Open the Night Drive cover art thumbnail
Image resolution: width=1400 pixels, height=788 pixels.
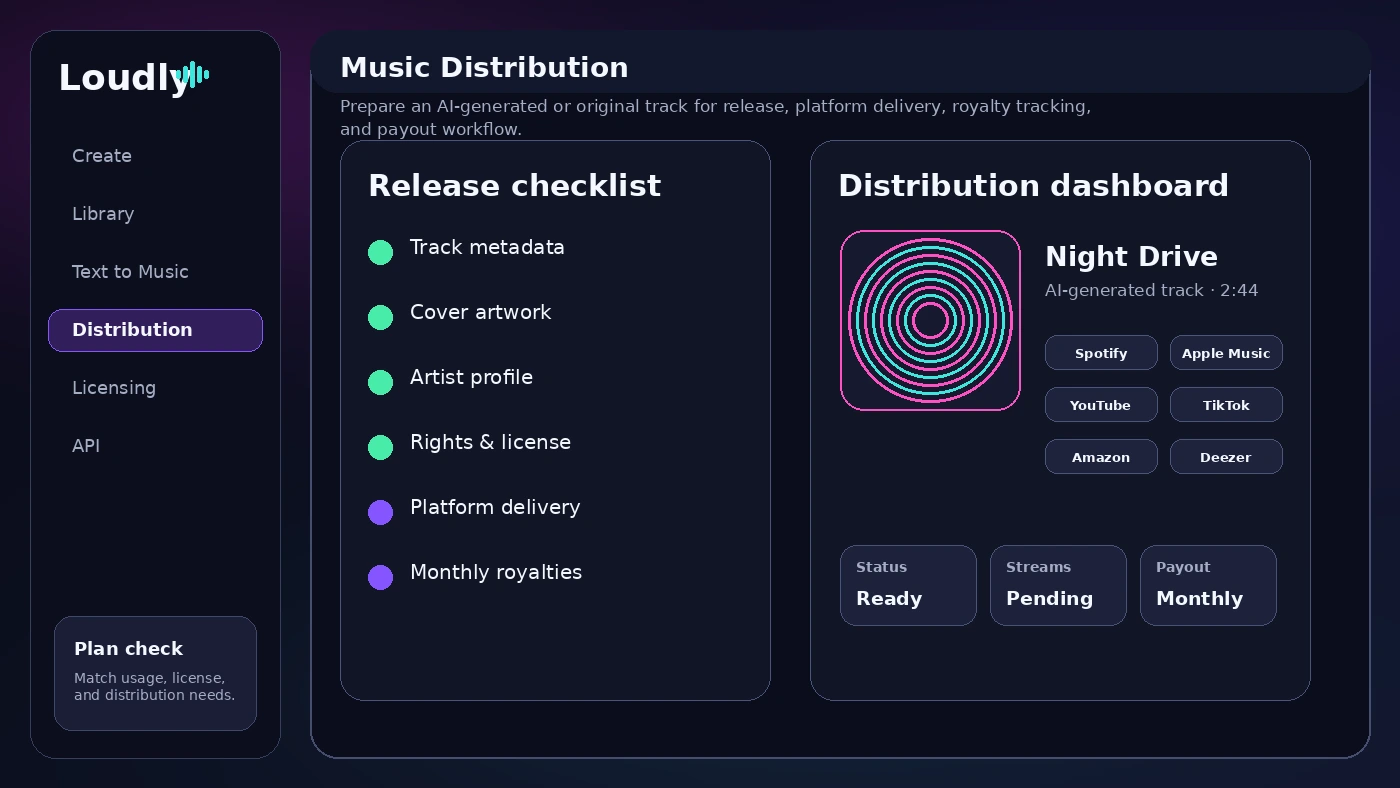point(930,320)
